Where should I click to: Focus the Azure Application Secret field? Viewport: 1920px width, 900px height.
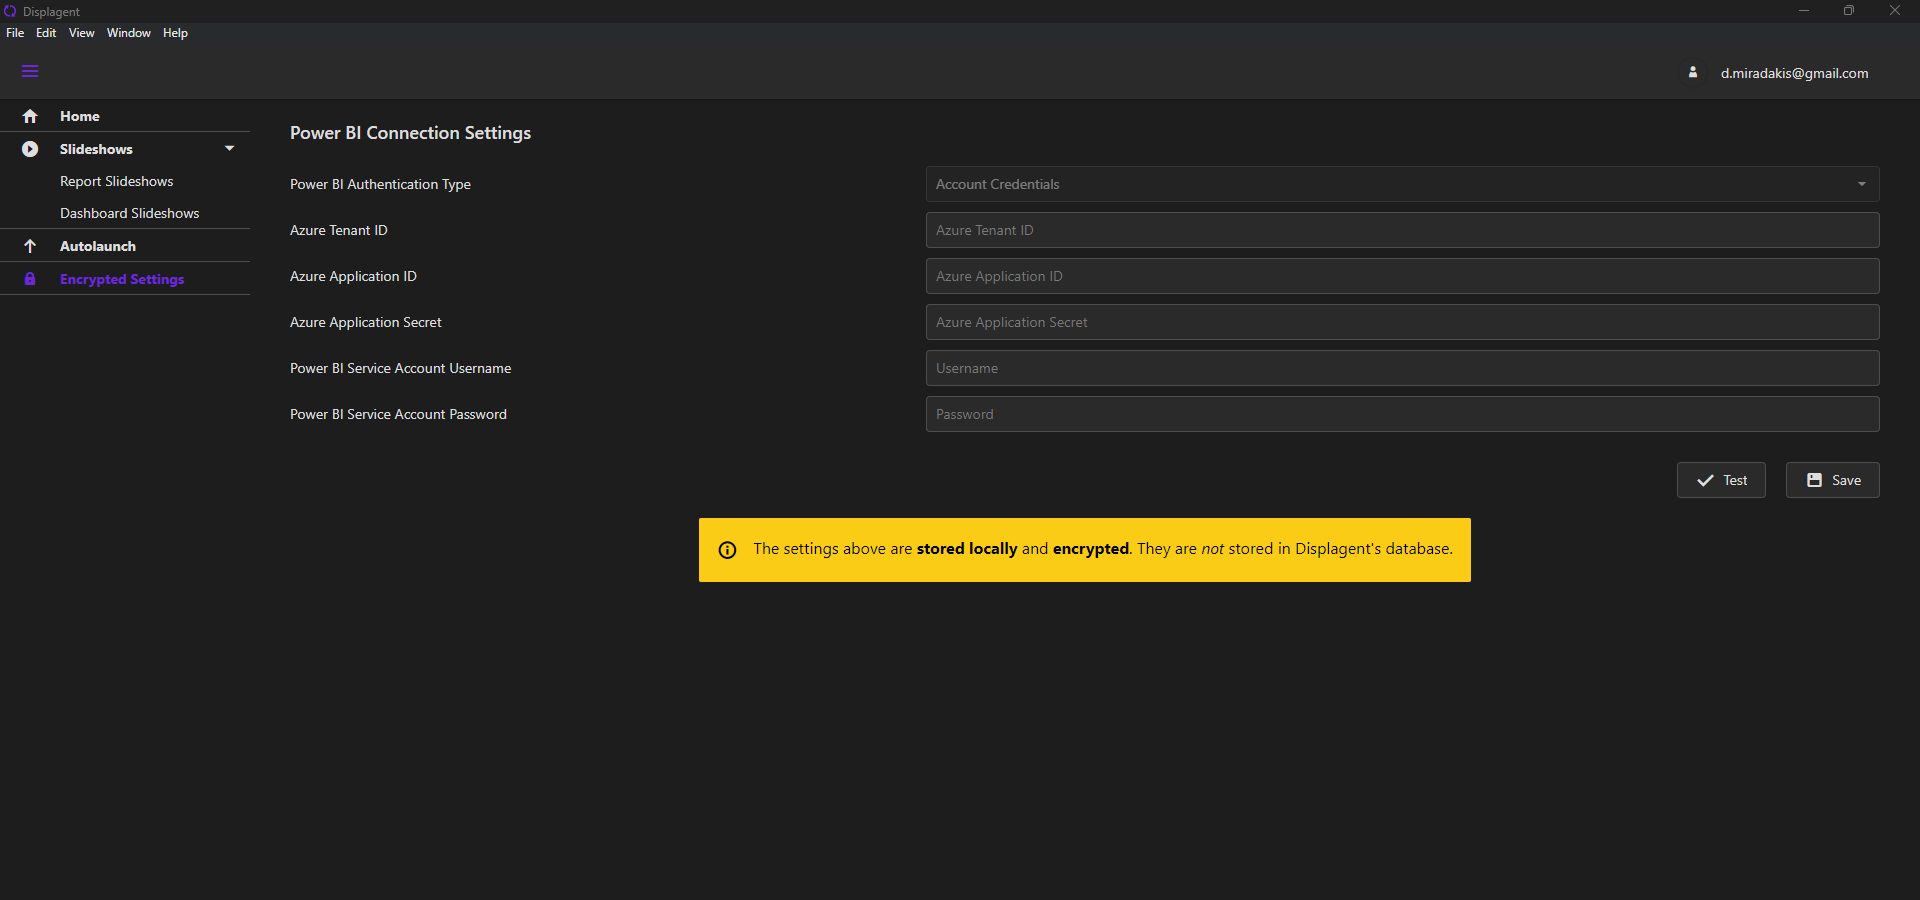pyautogui.click(x=1402, y=322)
